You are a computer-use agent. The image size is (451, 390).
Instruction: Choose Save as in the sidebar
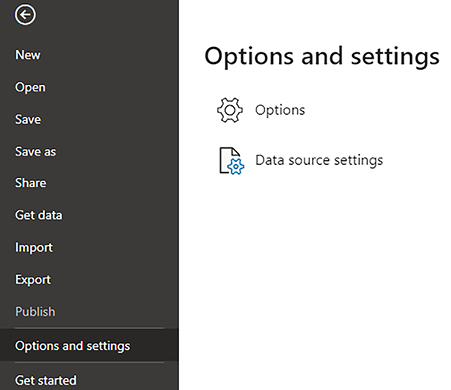[36, 152]
